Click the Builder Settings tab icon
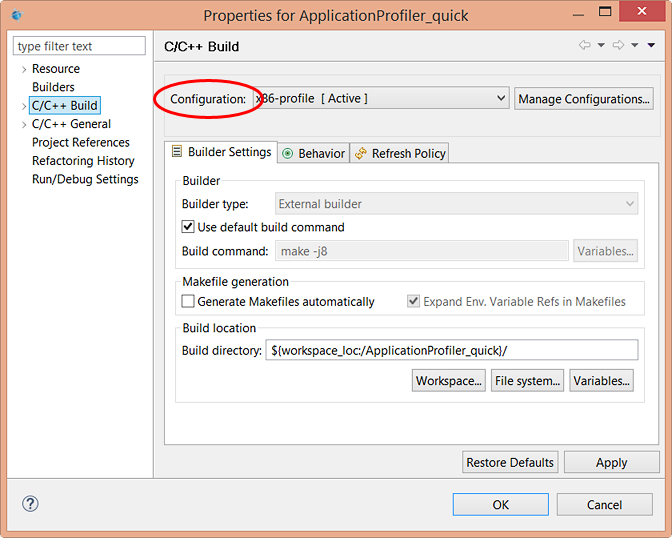Screen dimensions: 672x538 click(177, 152)
